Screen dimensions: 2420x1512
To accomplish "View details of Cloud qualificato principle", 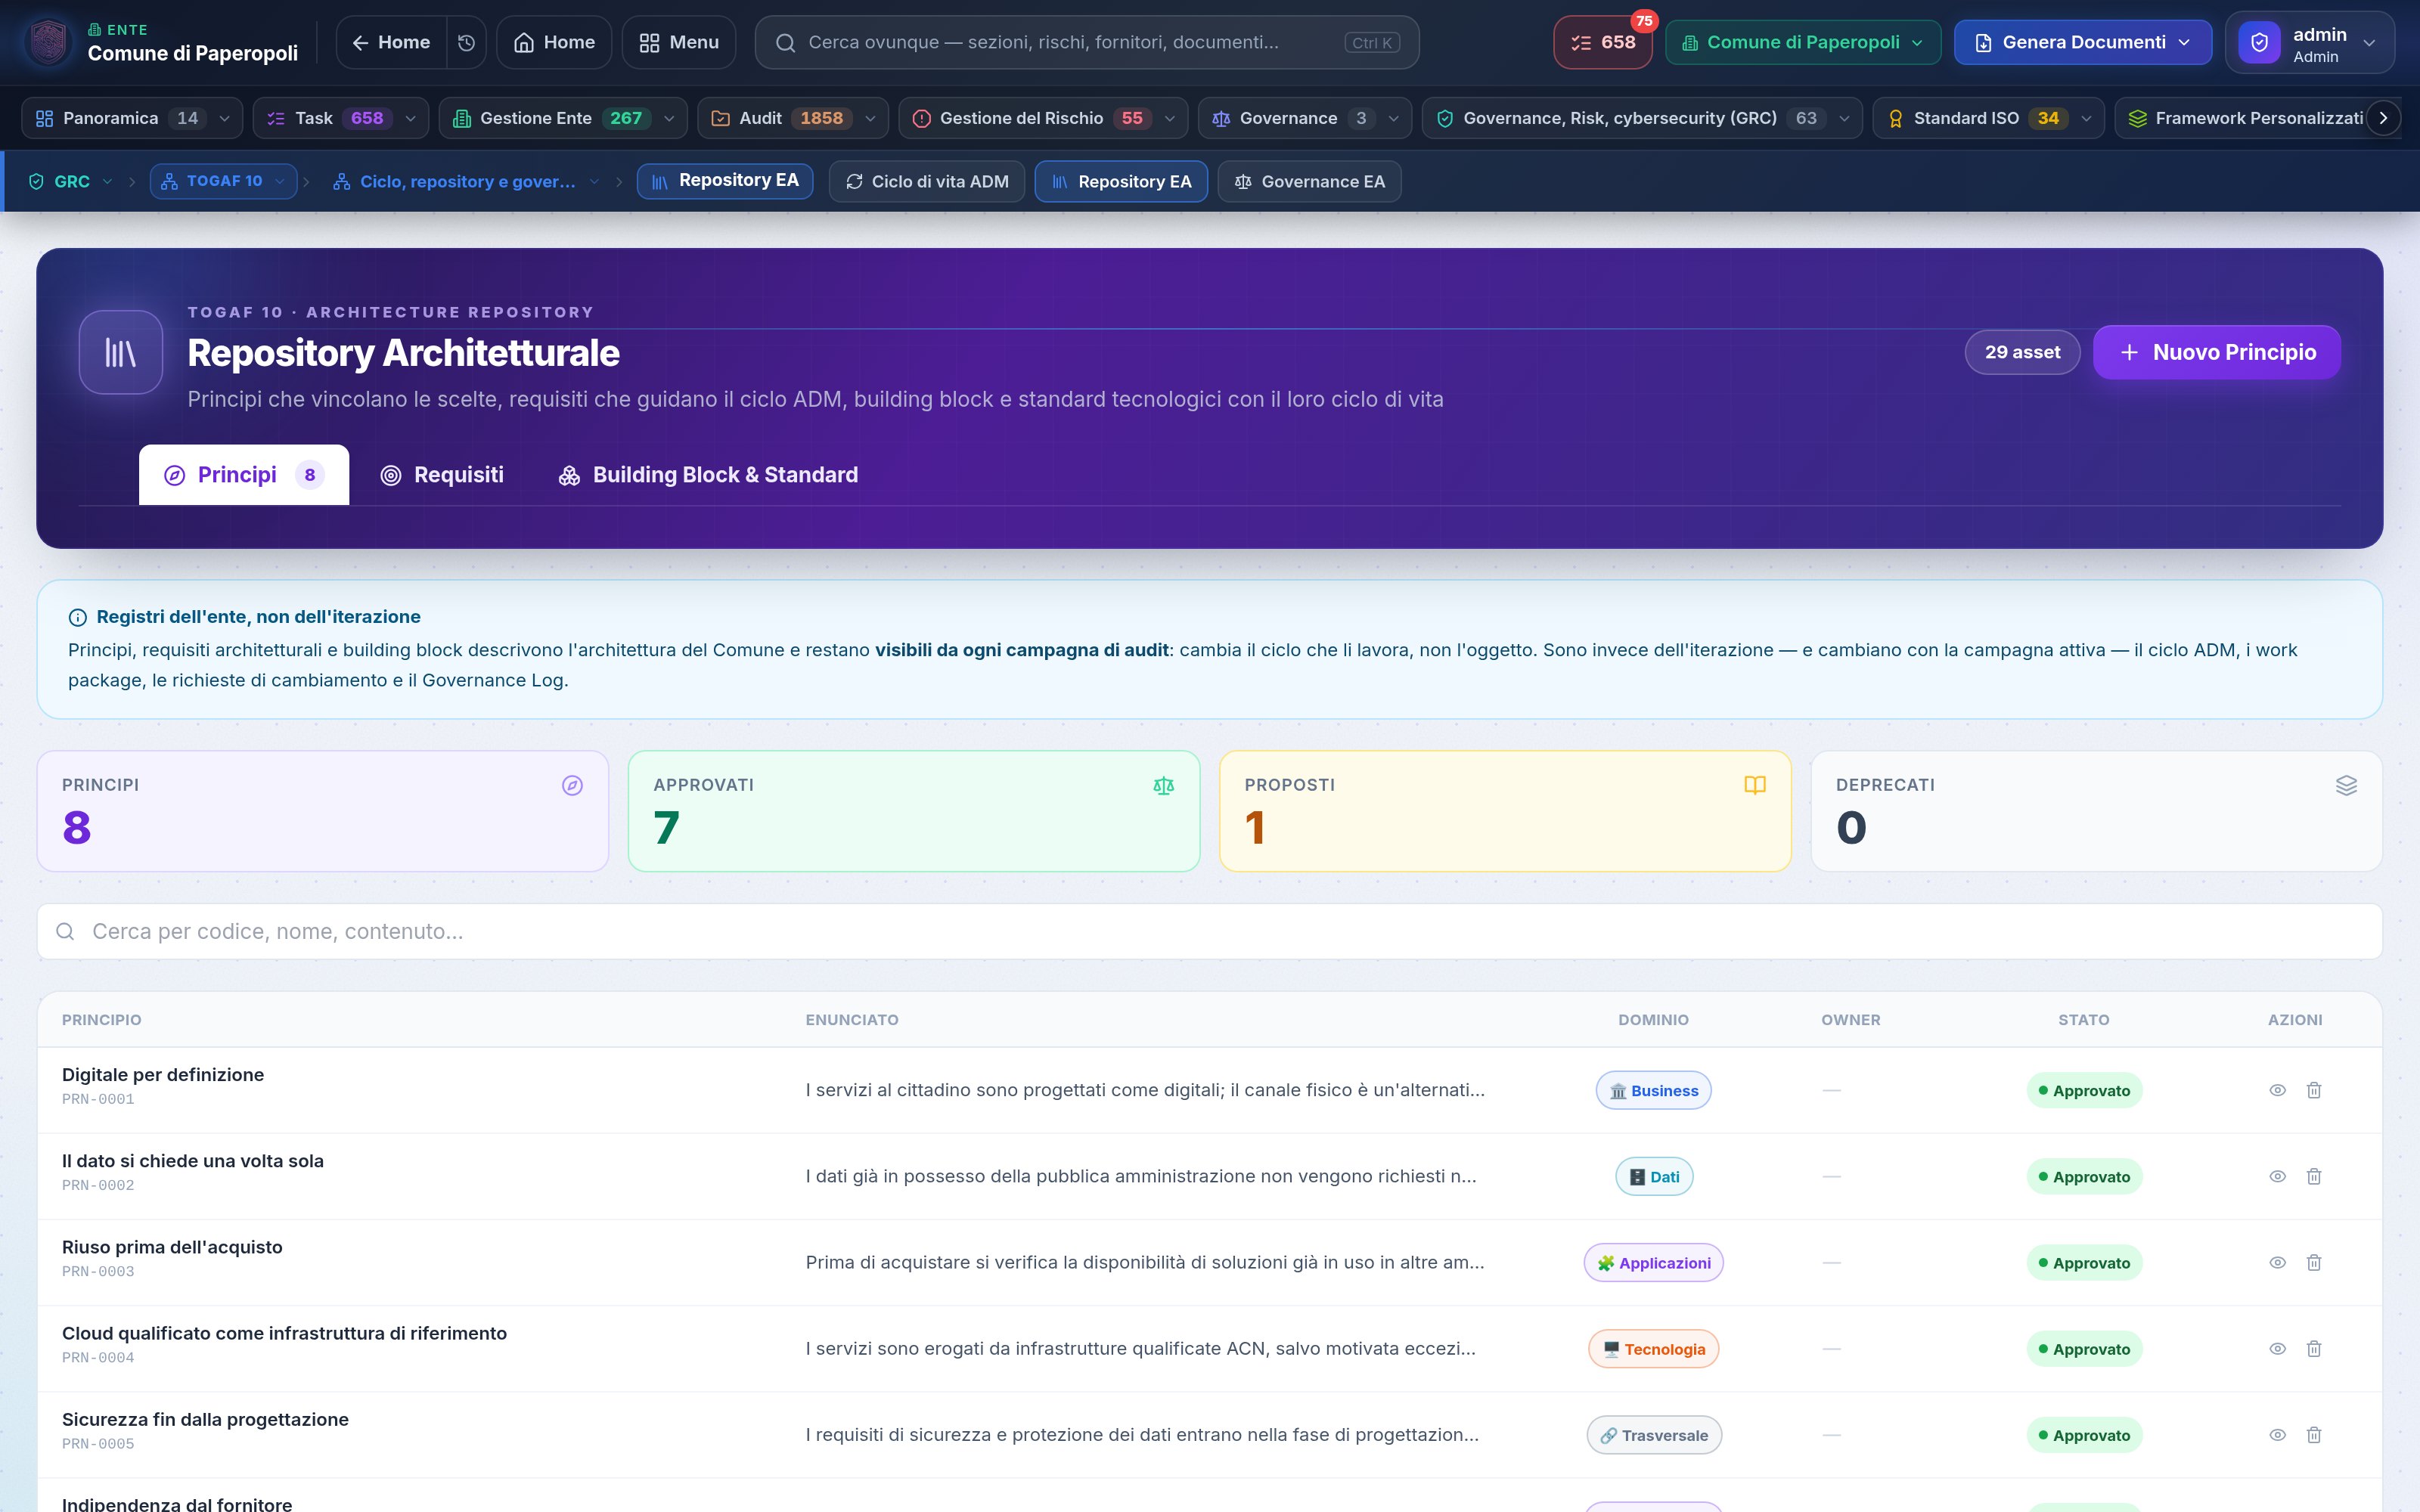I will pos(2277,1348).
